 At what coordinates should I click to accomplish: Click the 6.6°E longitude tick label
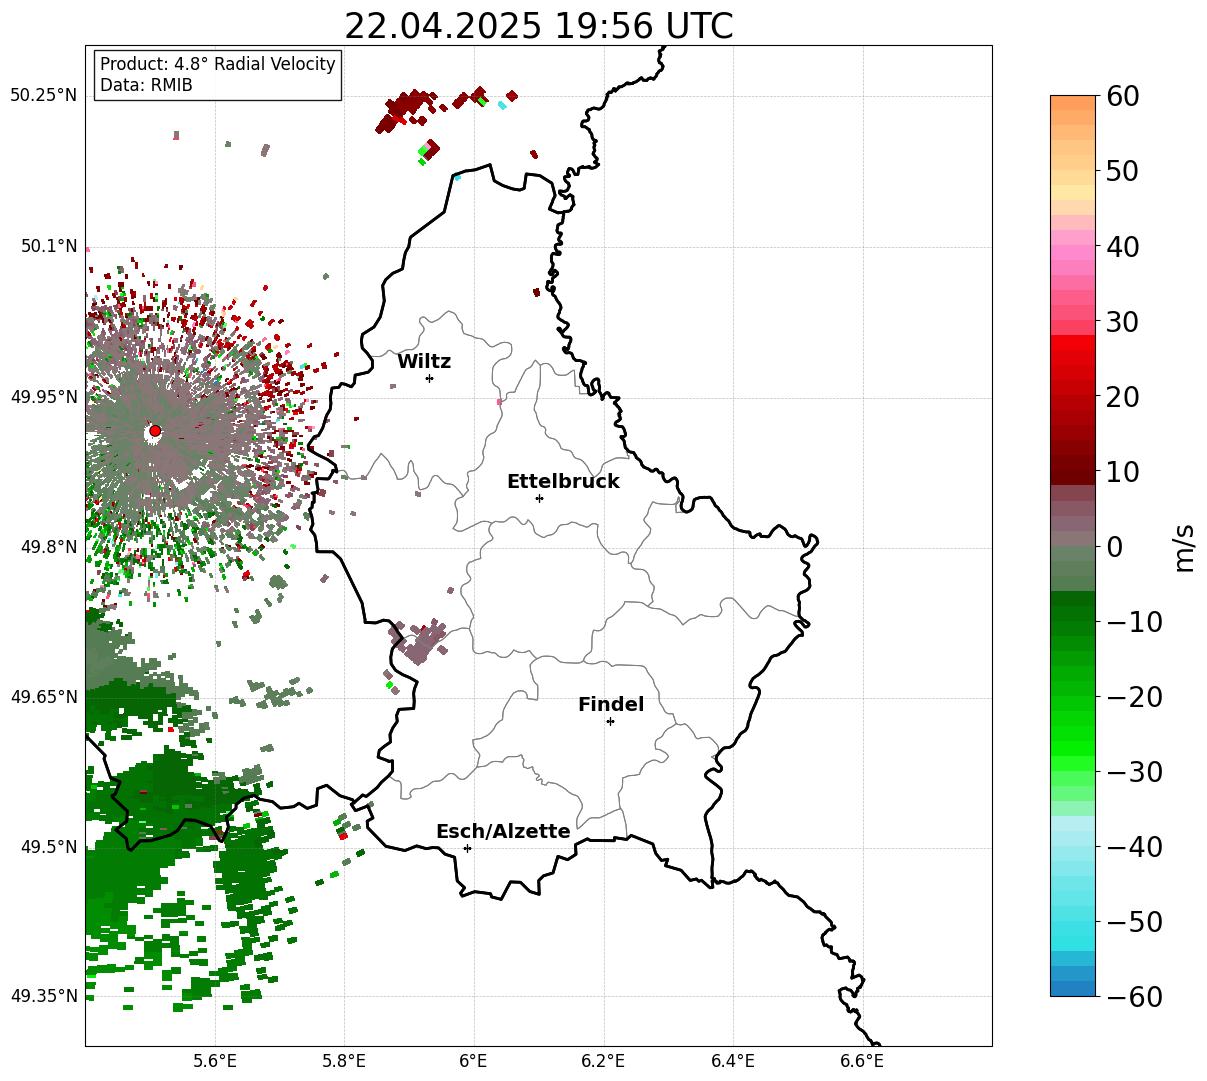pos(862,1062)
